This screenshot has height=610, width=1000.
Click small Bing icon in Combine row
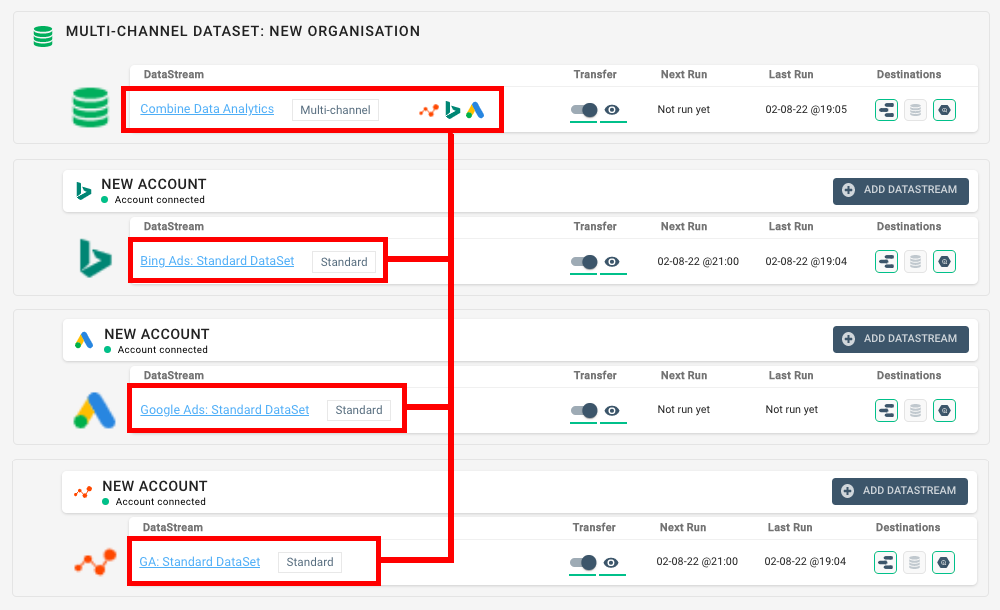(x=452, y=110)
